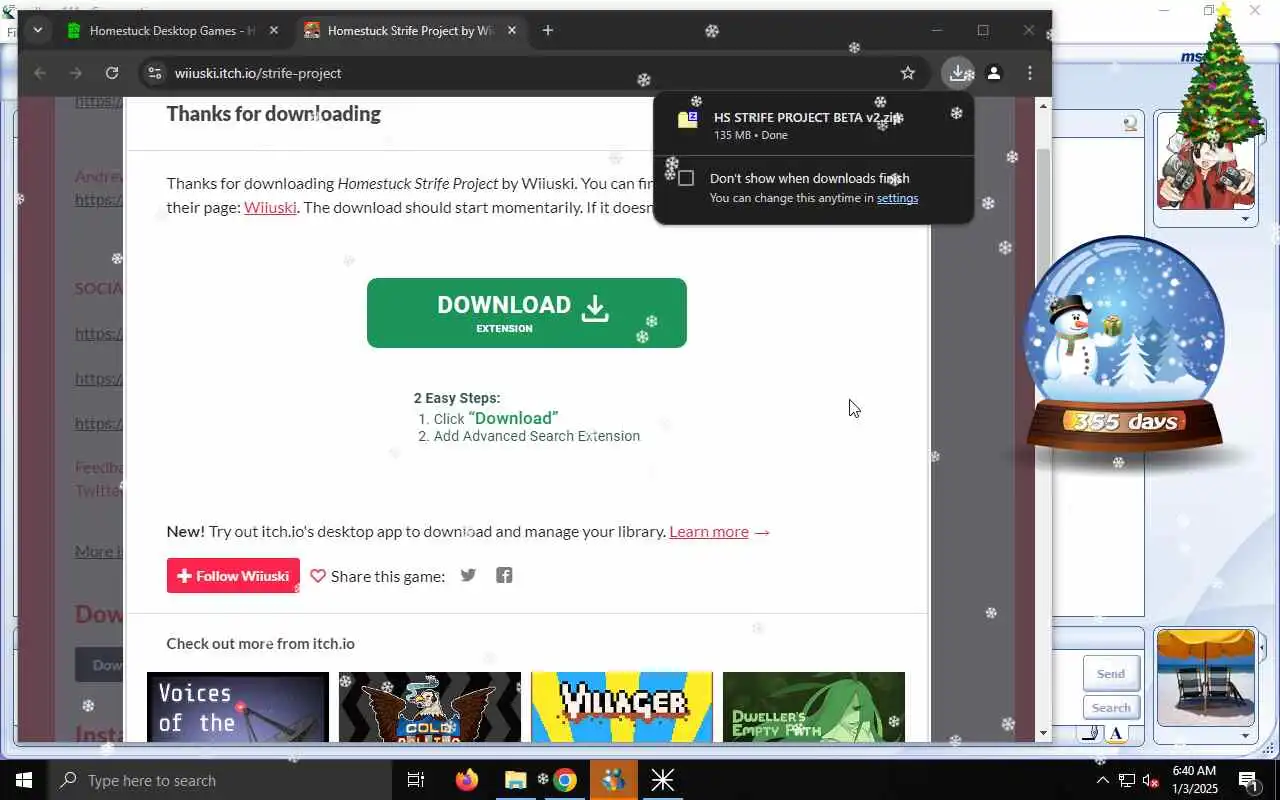Click Search button in messenger window
This screenshot has height=800, width=1280.
pos(1111,707)
